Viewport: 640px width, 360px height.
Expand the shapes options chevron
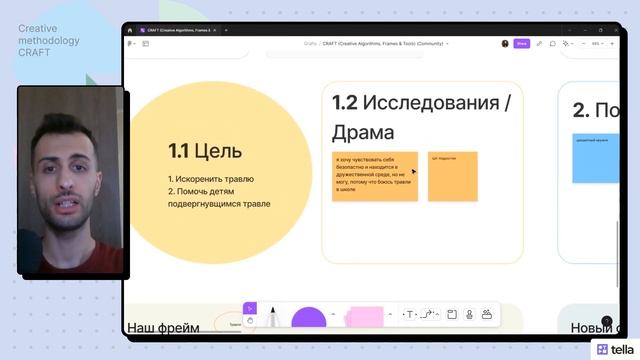click(x=333, y=314)
